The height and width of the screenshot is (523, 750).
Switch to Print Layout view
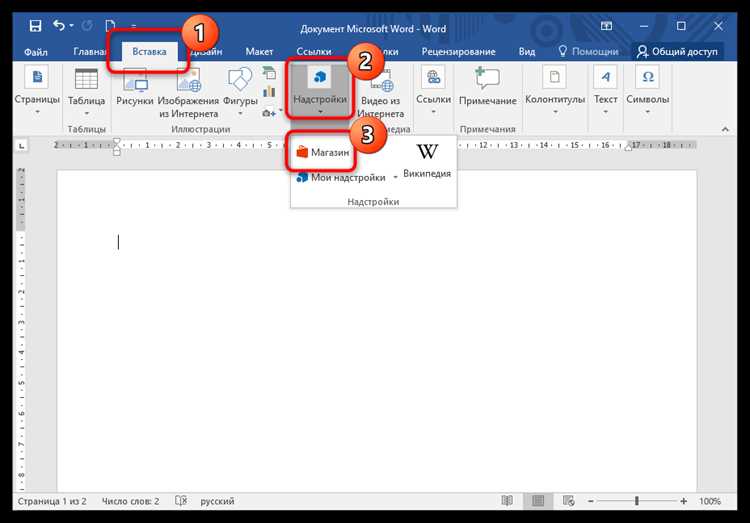tap(538, 501)
